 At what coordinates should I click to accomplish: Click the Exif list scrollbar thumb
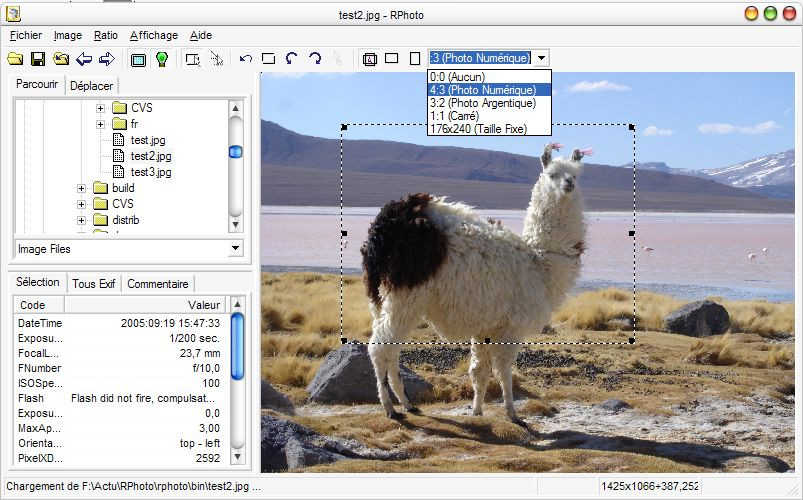(237, 346)
